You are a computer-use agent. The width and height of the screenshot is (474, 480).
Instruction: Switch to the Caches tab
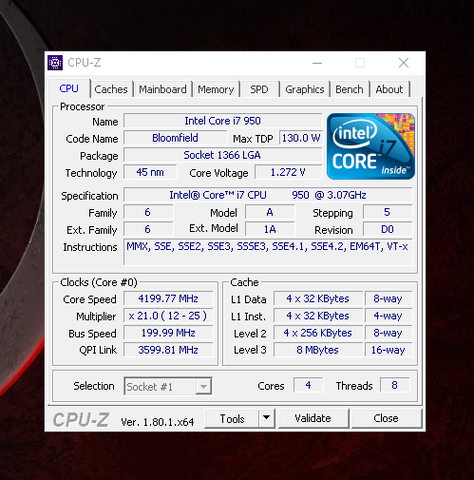[111, 89]
